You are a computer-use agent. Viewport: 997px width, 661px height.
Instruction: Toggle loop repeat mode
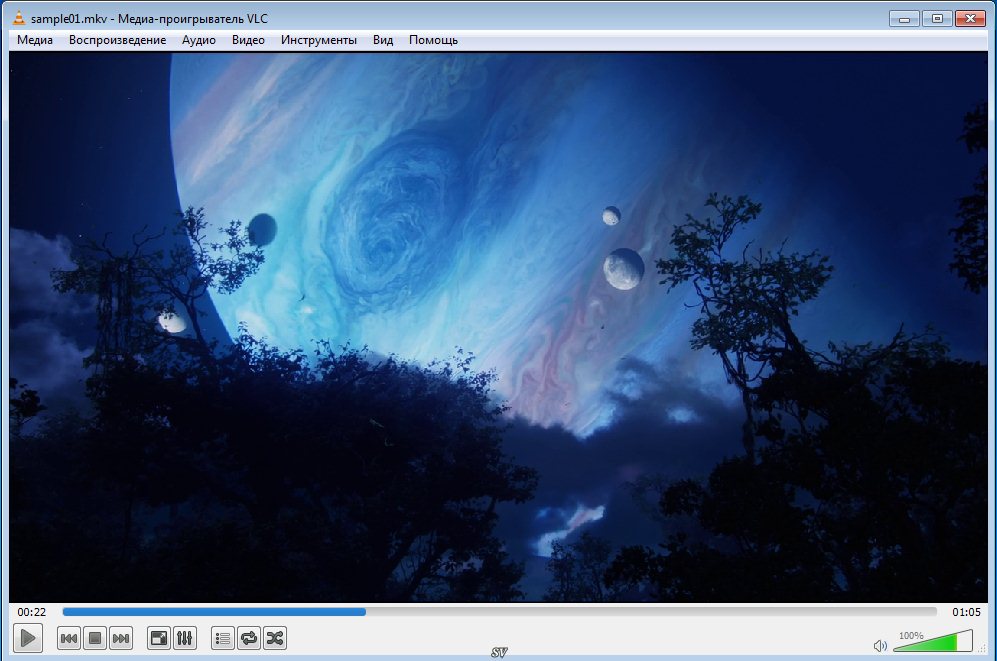[x=249, y=638]
